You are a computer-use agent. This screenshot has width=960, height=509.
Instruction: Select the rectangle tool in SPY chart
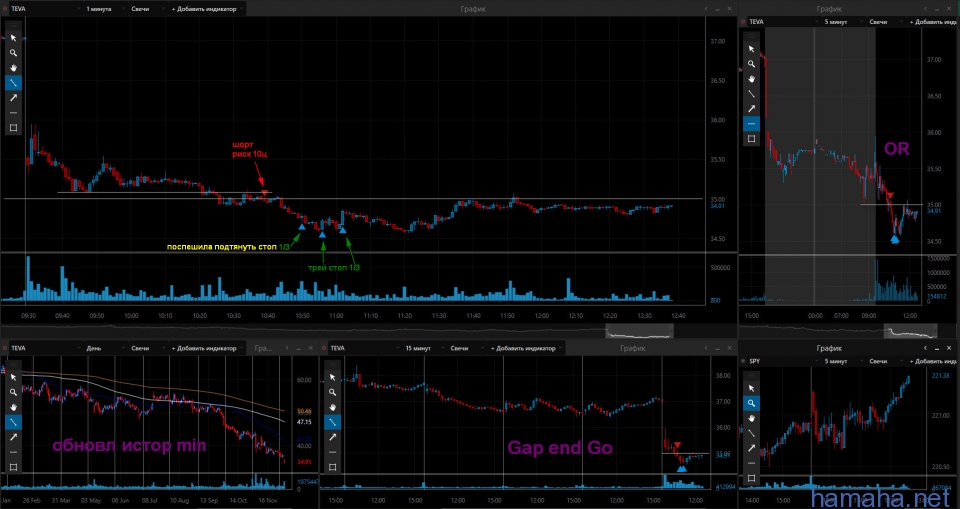(x=751, y=478)
